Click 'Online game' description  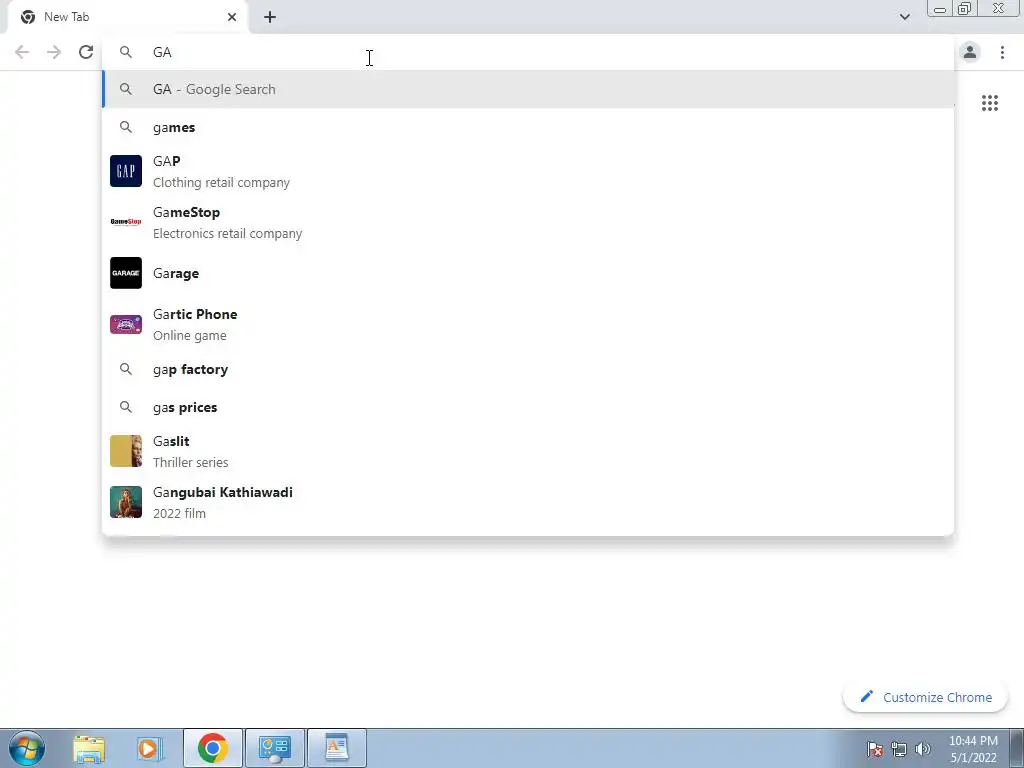pyautogui.click(x=189, y=336)
